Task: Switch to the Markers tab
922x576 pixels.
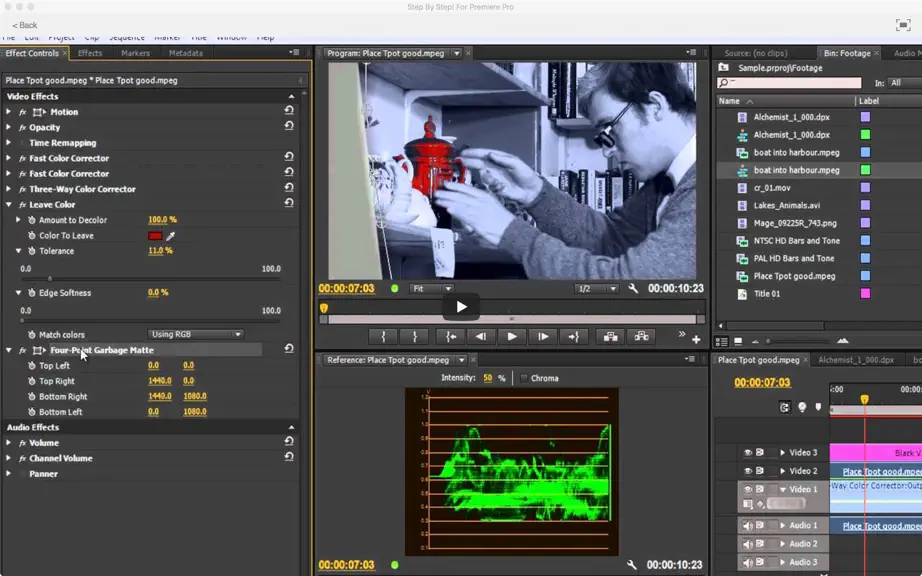Action: (135, 53)
